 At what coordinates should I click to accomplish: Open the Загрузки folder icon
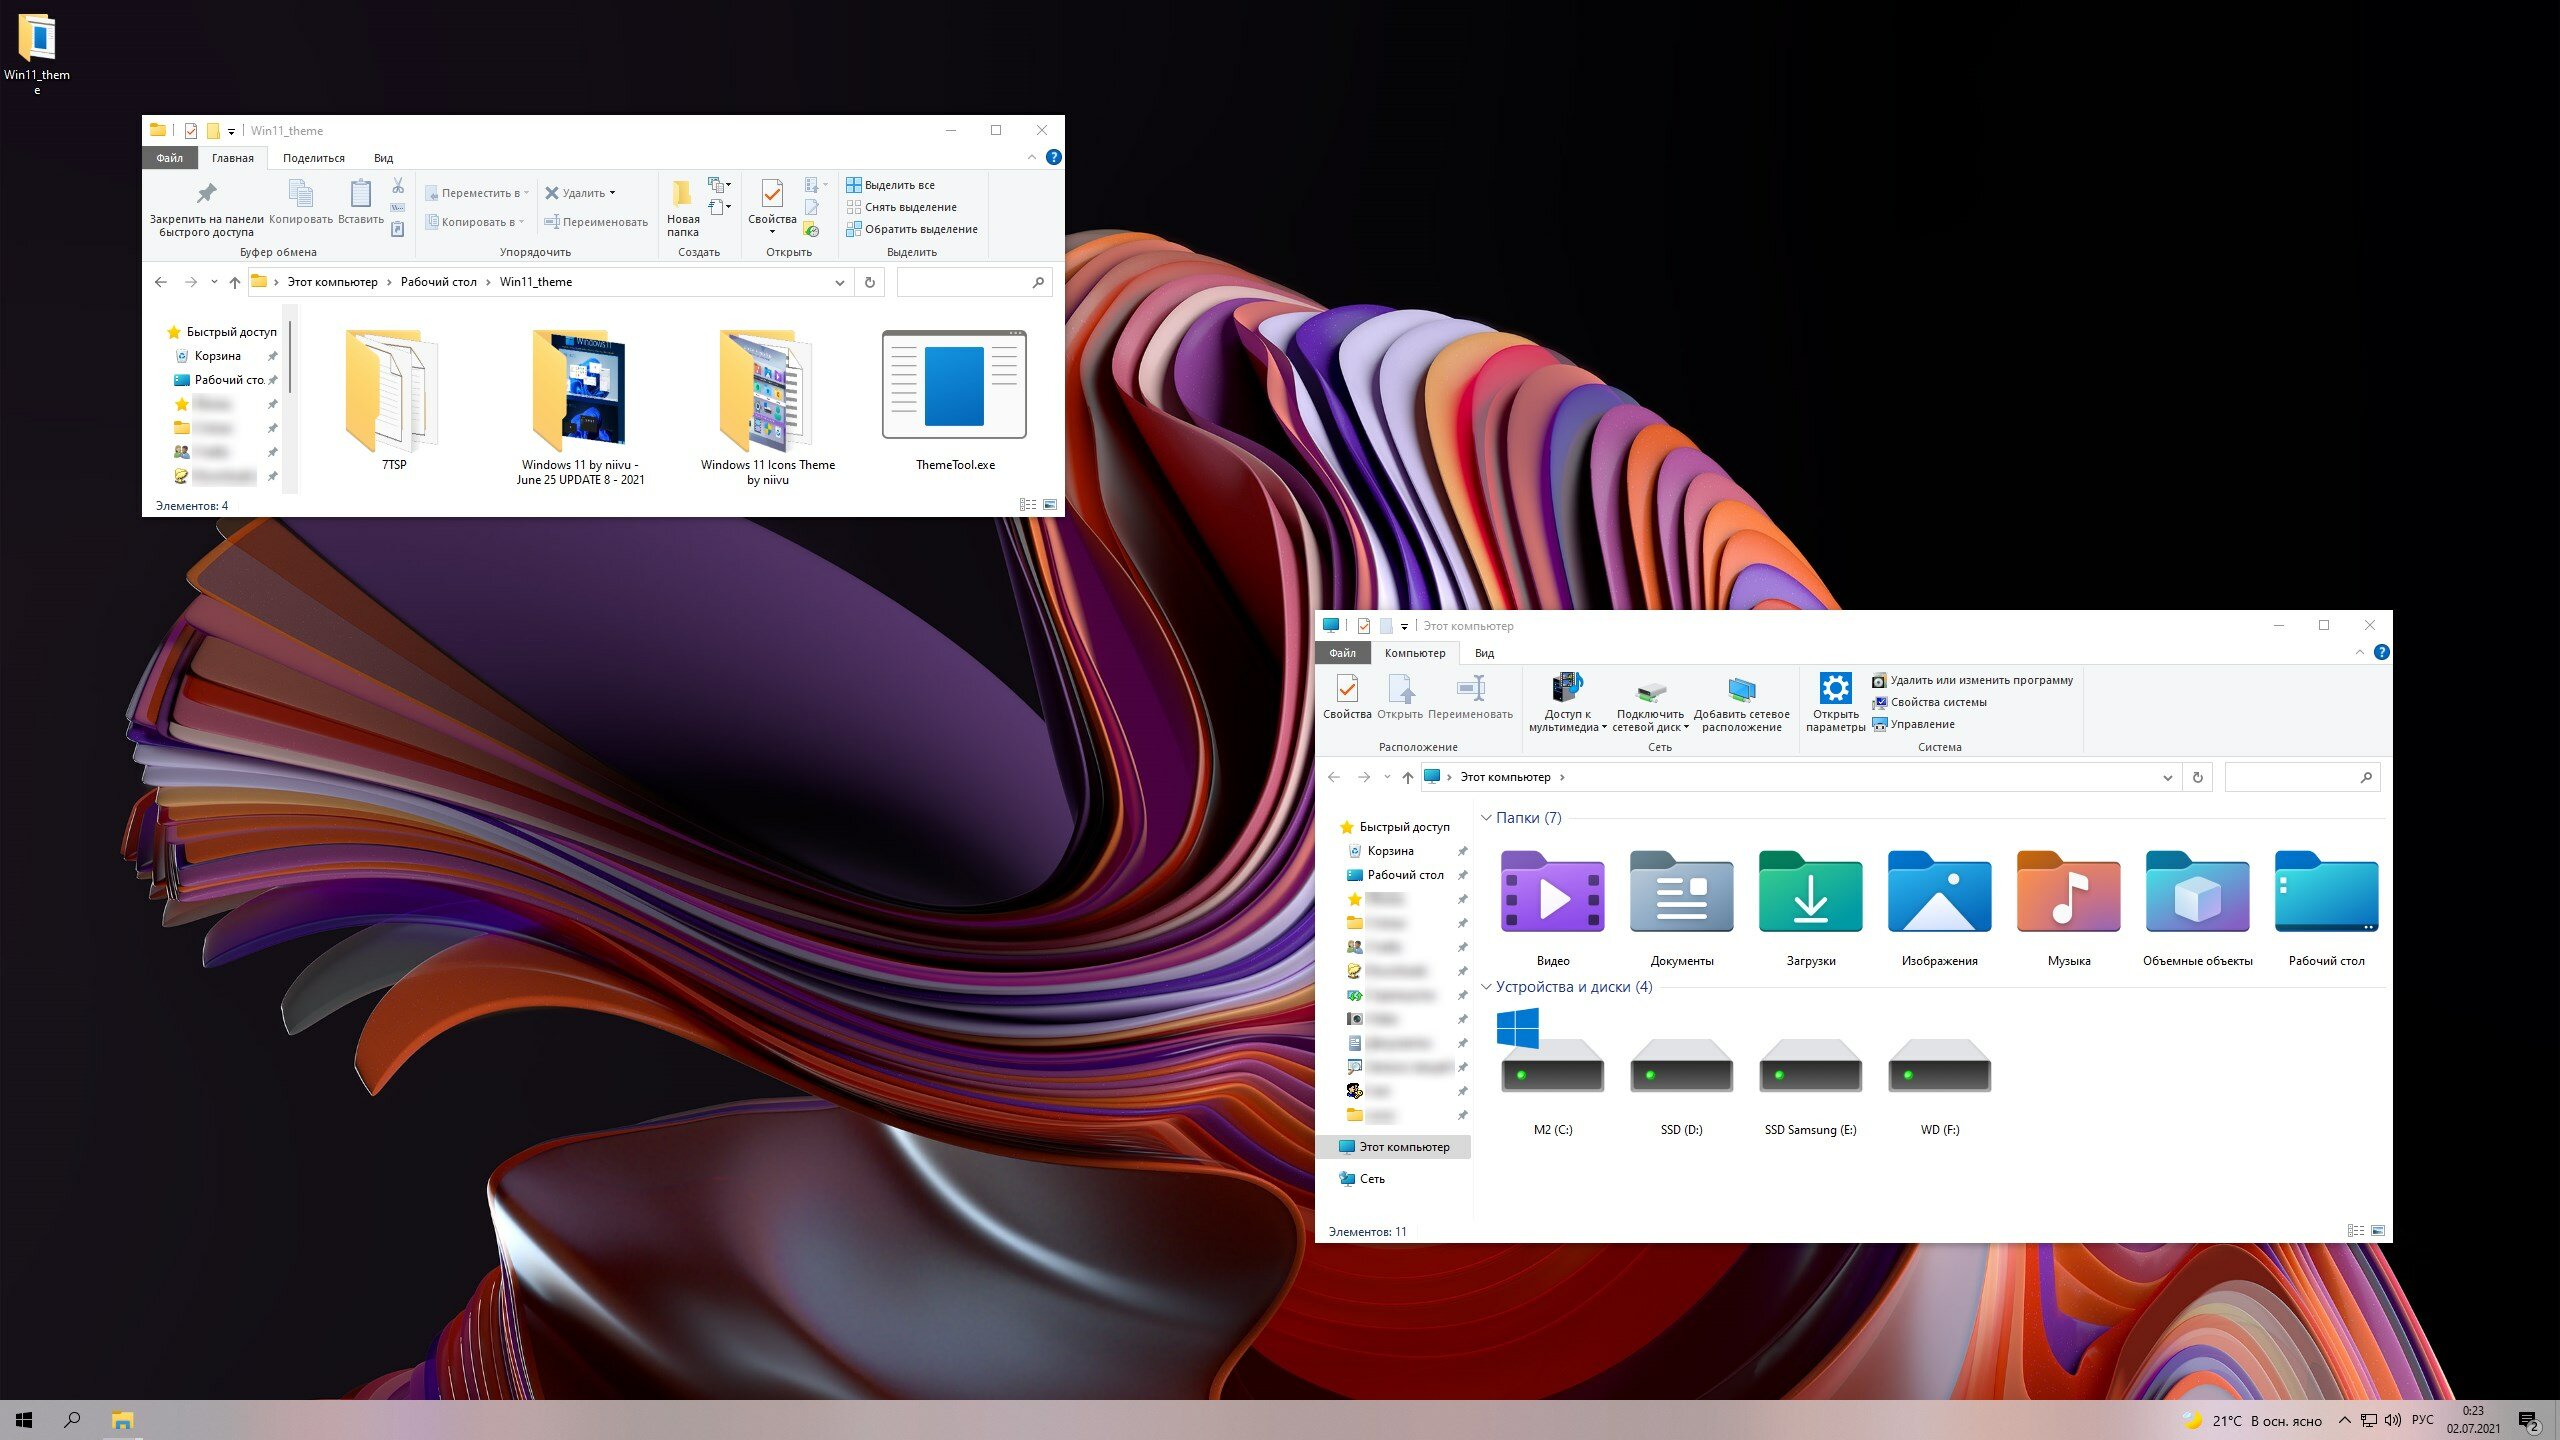click(1810, 891)
